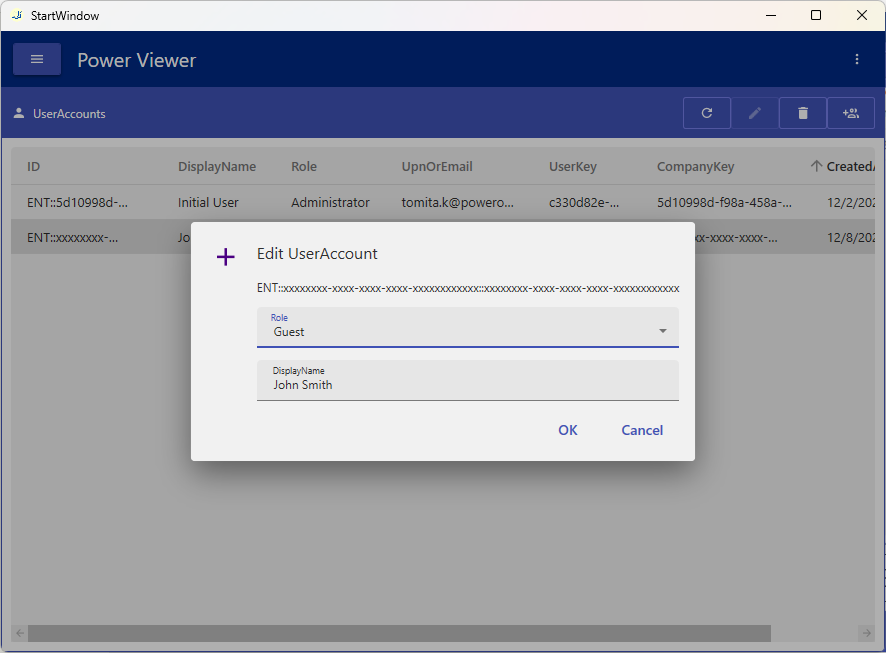886x653 pixels.
Task: Click the CompanyKey column header
Action: (695, 166)
